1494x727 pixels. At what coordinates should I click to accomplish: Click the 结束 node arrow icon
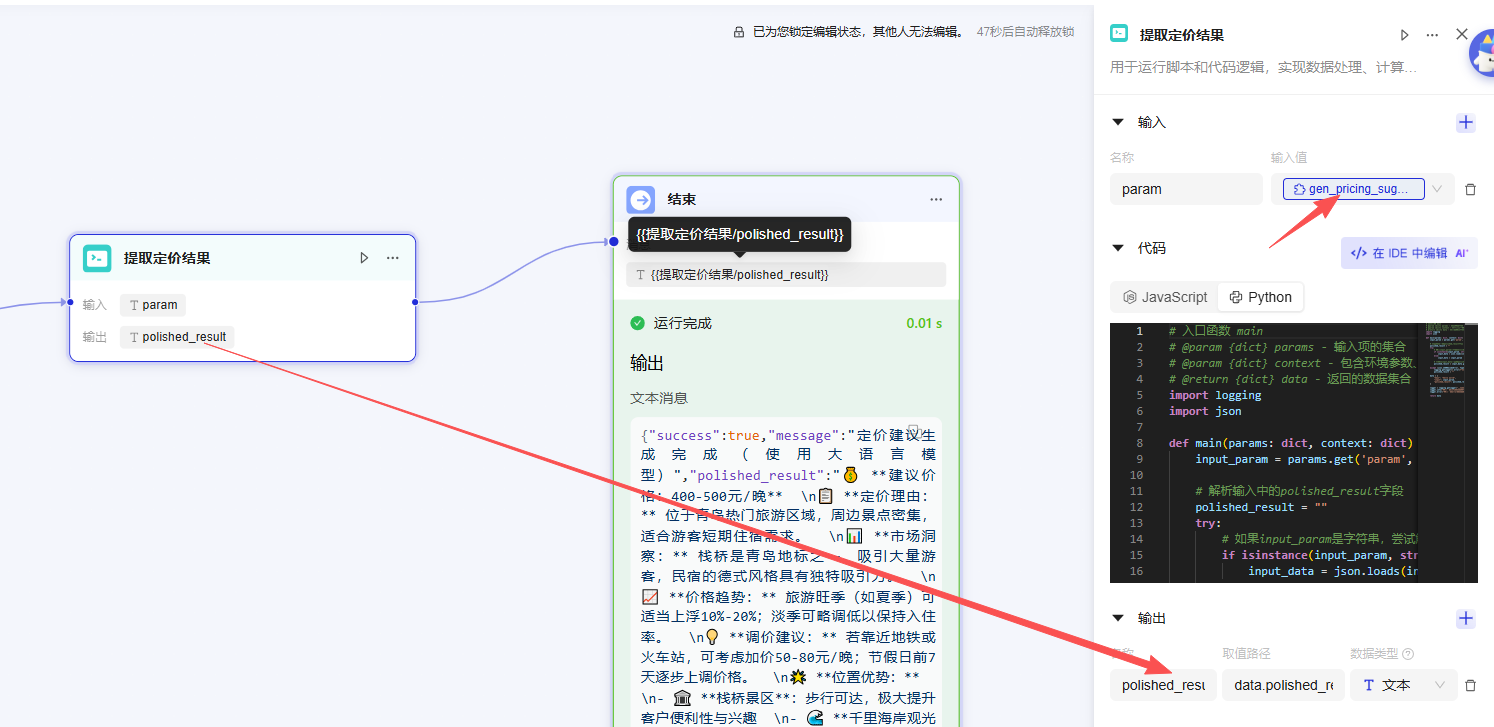click(641, 200)
